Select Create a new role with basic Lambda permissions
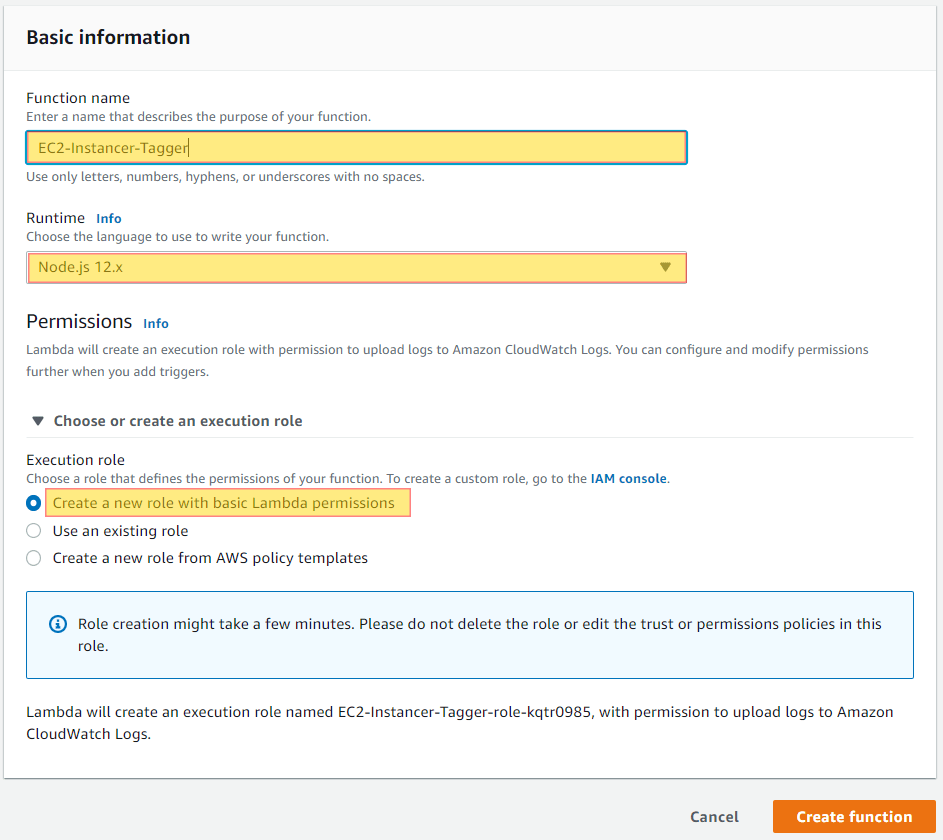The width and height of the screenshot is (943, 840). 34,503
